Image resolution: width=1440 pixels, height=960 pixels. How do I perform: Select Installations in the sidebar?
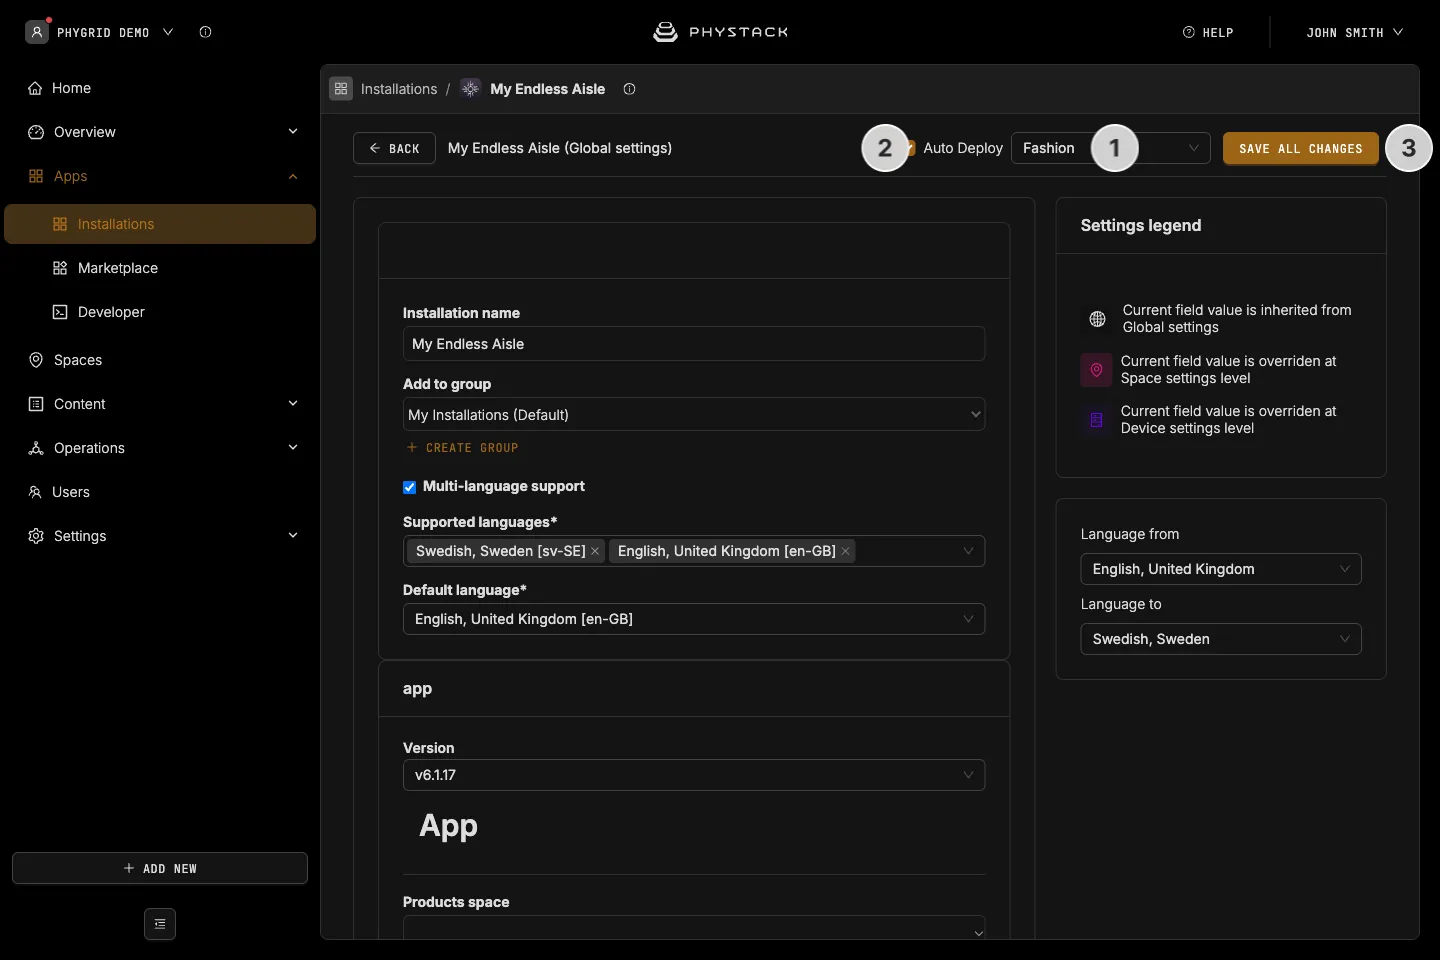[x=160, y=224]
